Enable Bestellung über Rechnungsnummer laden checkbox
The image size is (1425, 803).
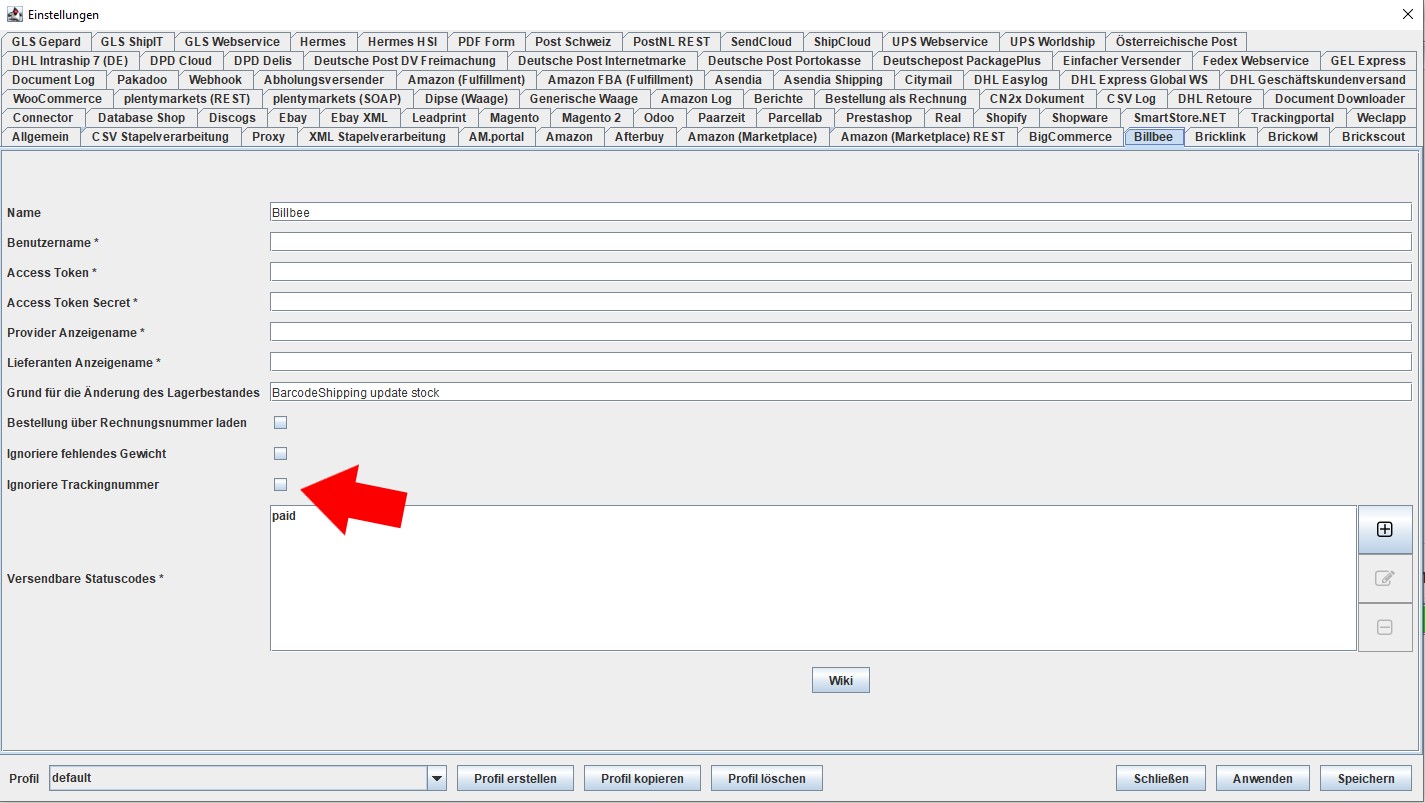280,423
